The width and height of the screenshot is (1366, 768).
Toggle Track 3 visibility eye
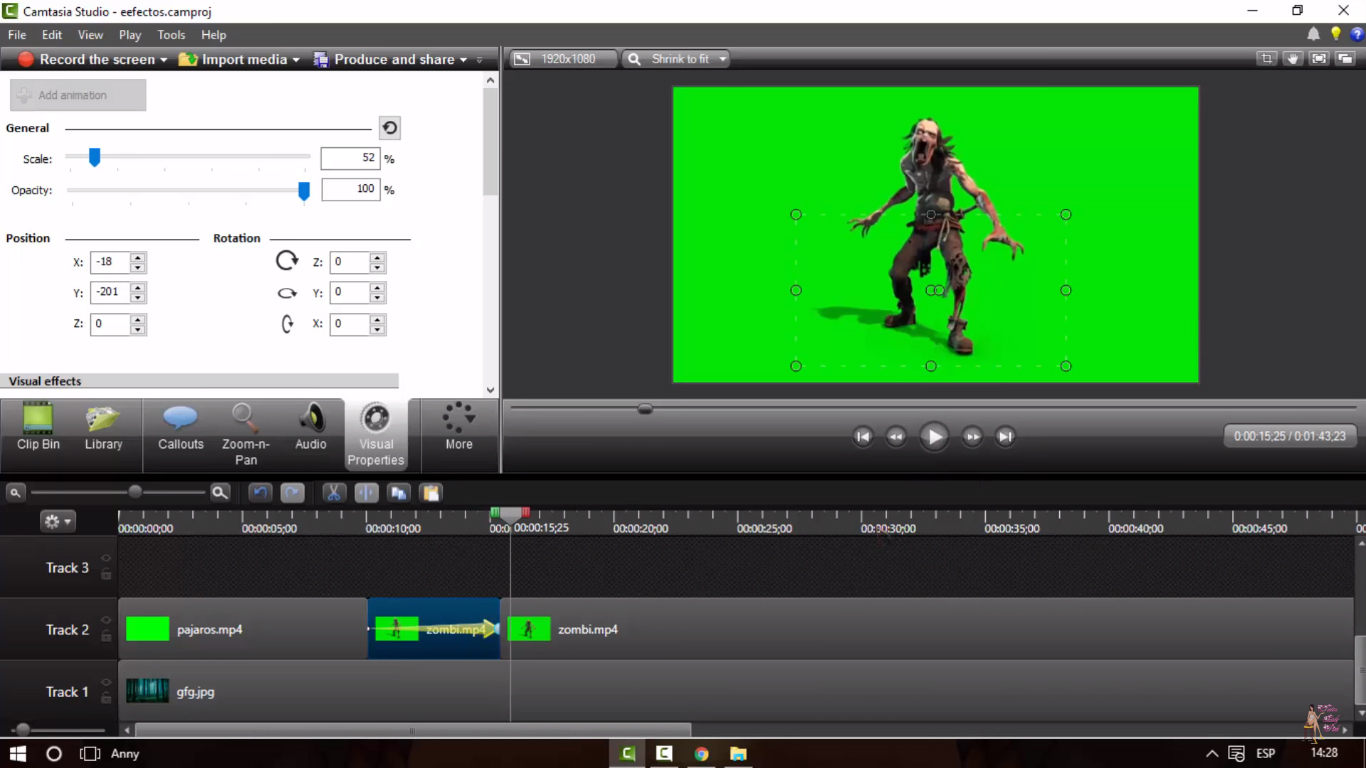click(x=106, y=559)
